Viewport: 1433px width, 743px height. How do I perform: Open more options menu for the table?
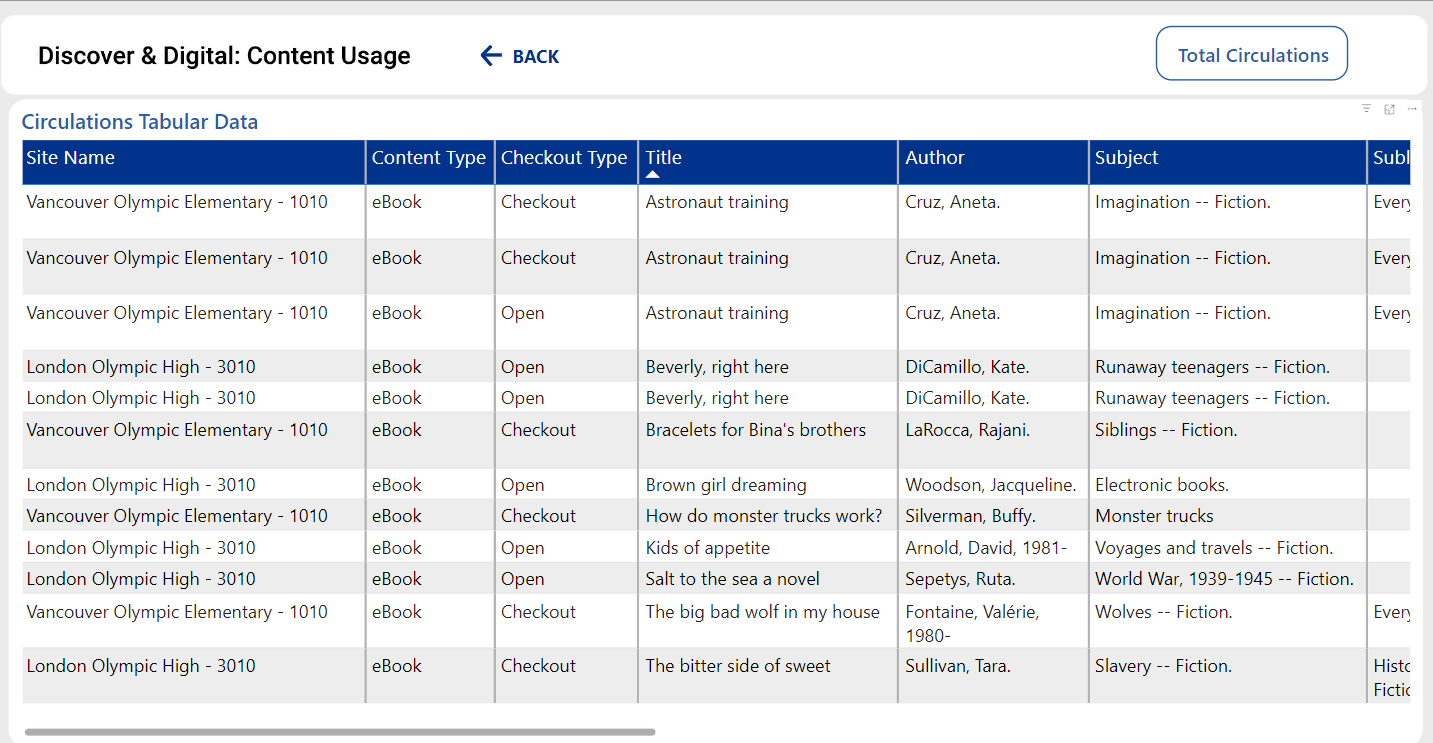click(1412, 109)
